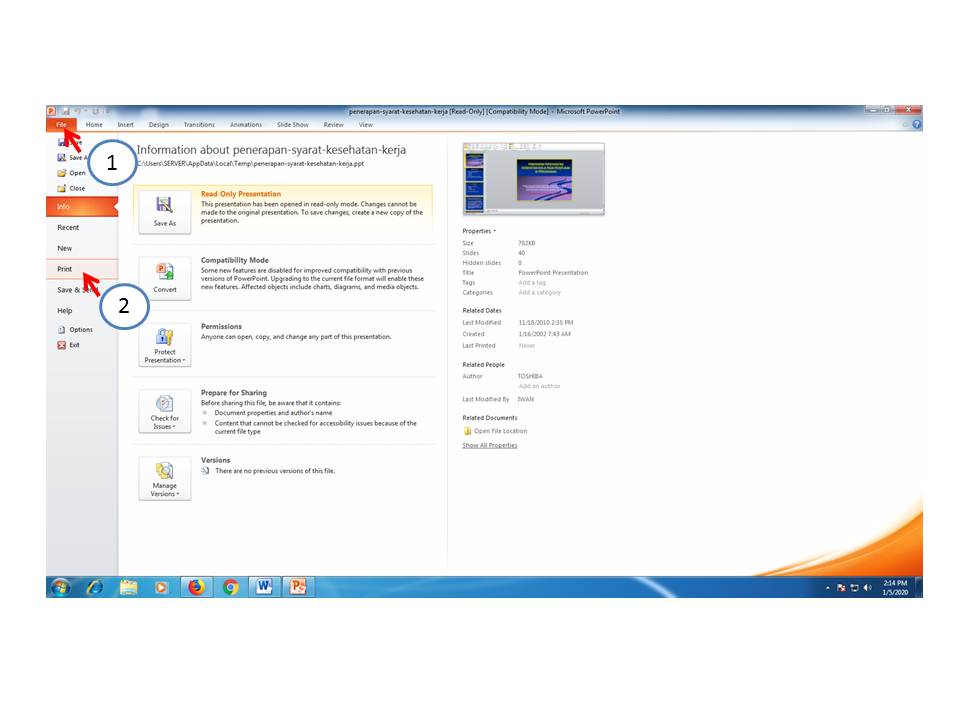Image resolution: width=960 pixels, height=720 pixels.
Task: Click the red Exit icon in sidebar
Action: coord(61,345)
